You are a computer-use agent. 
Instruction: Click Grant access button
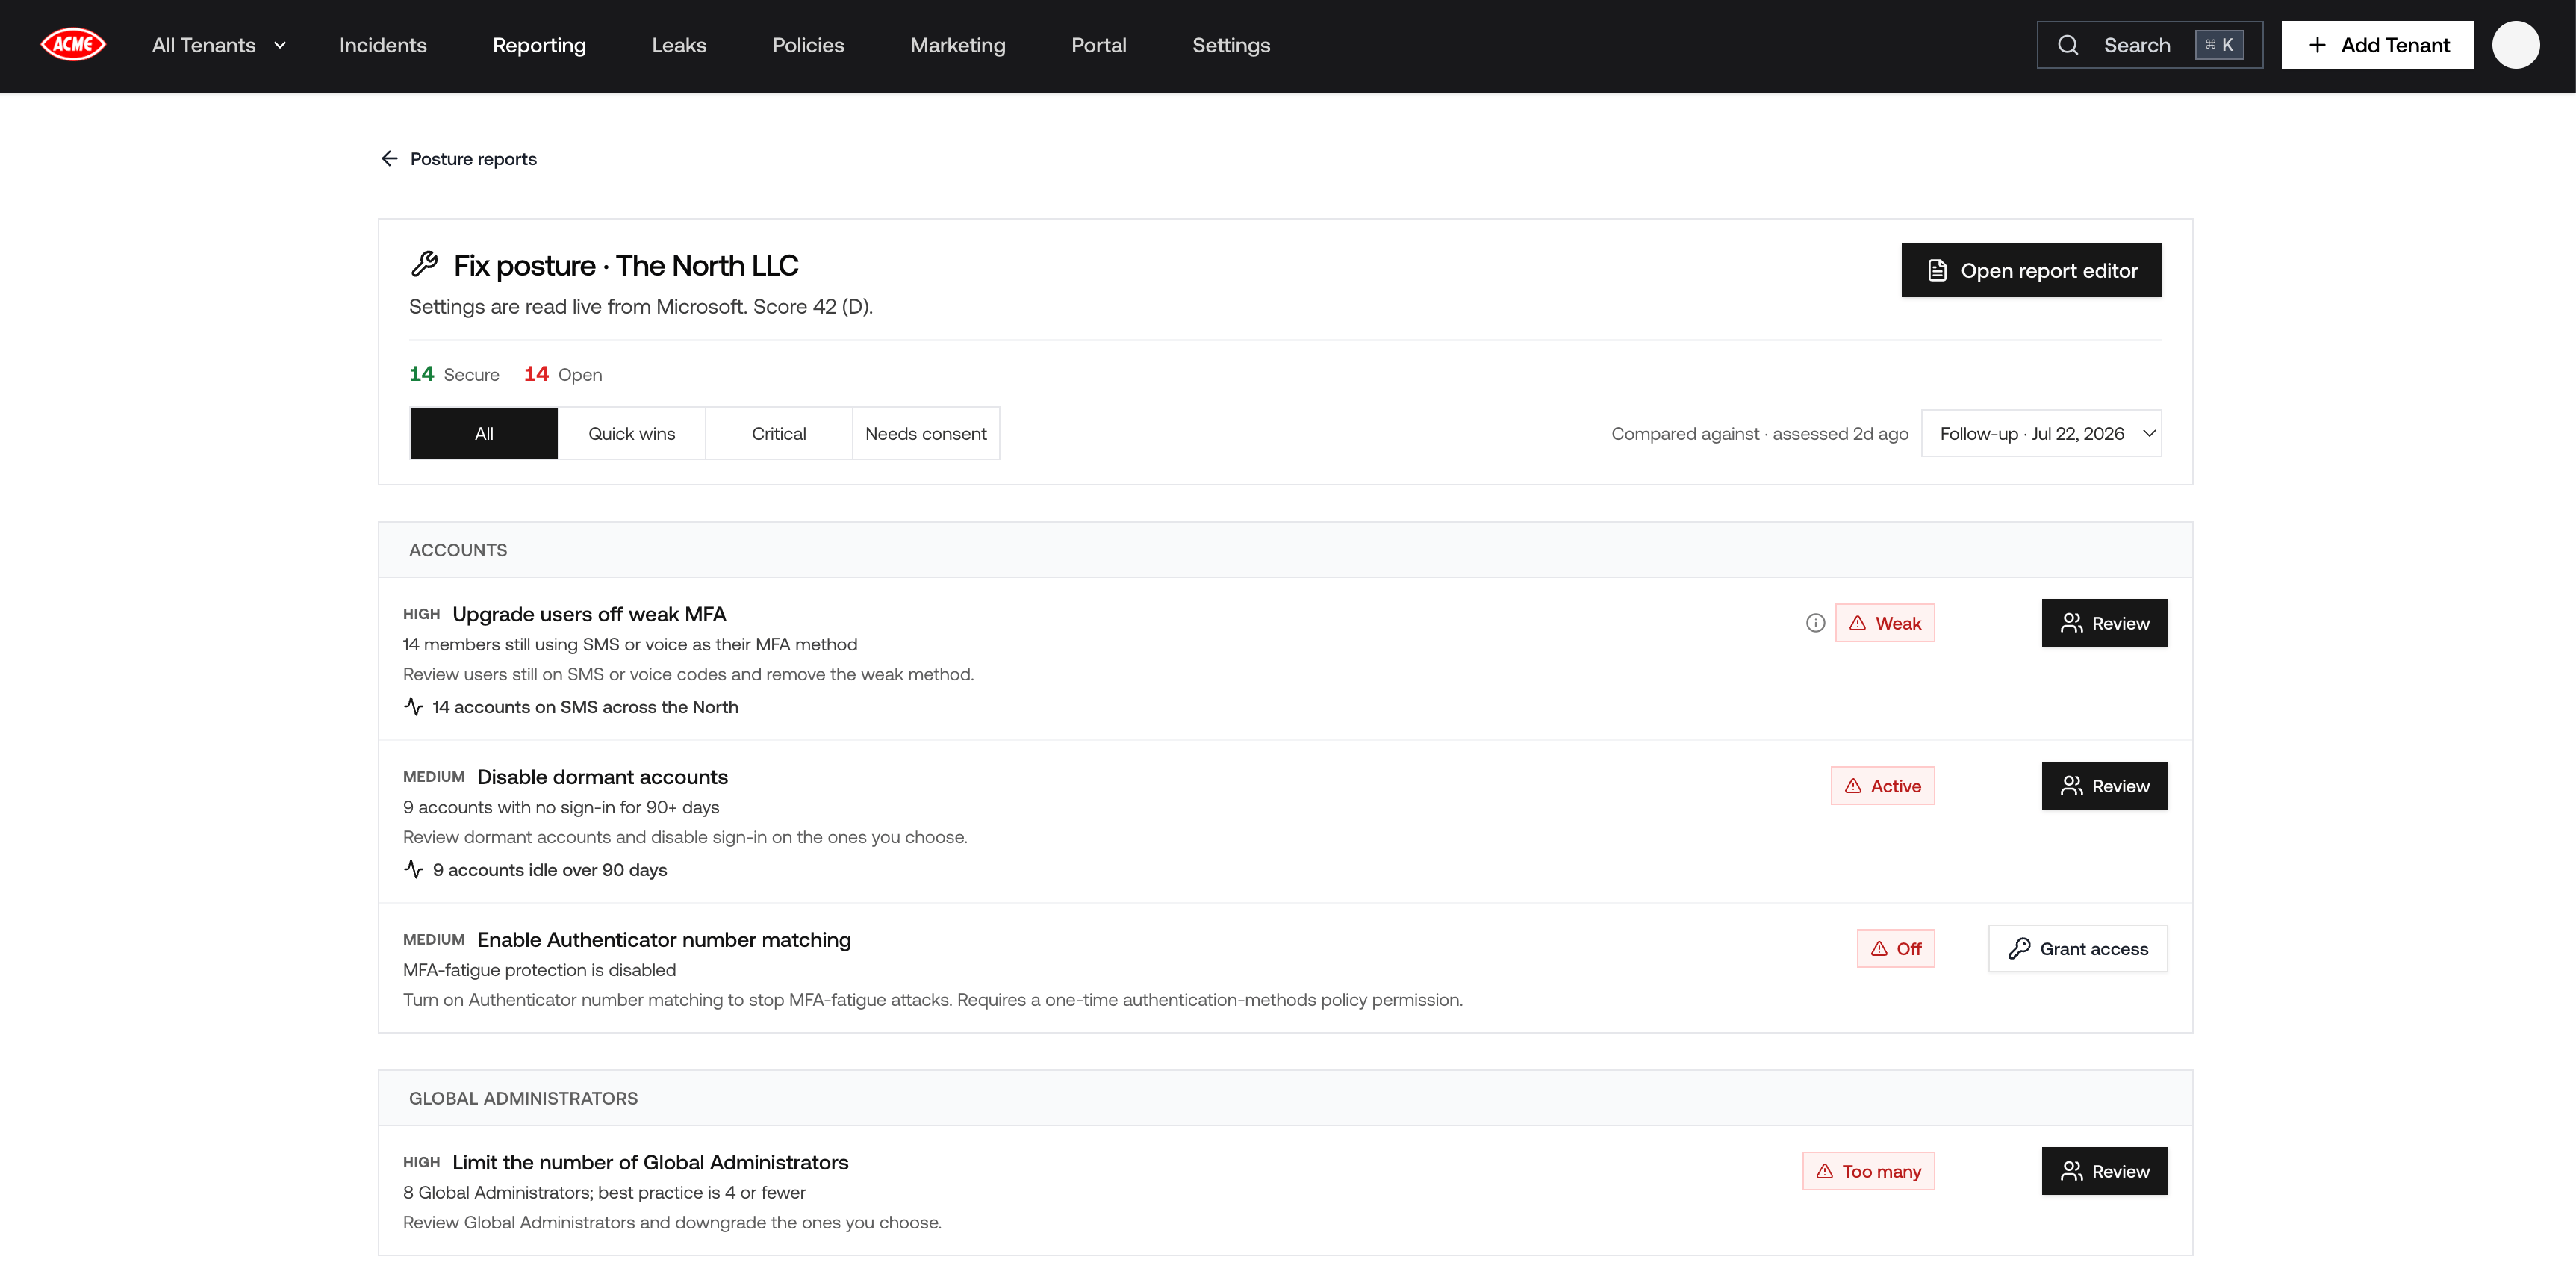click(2077, 949)
